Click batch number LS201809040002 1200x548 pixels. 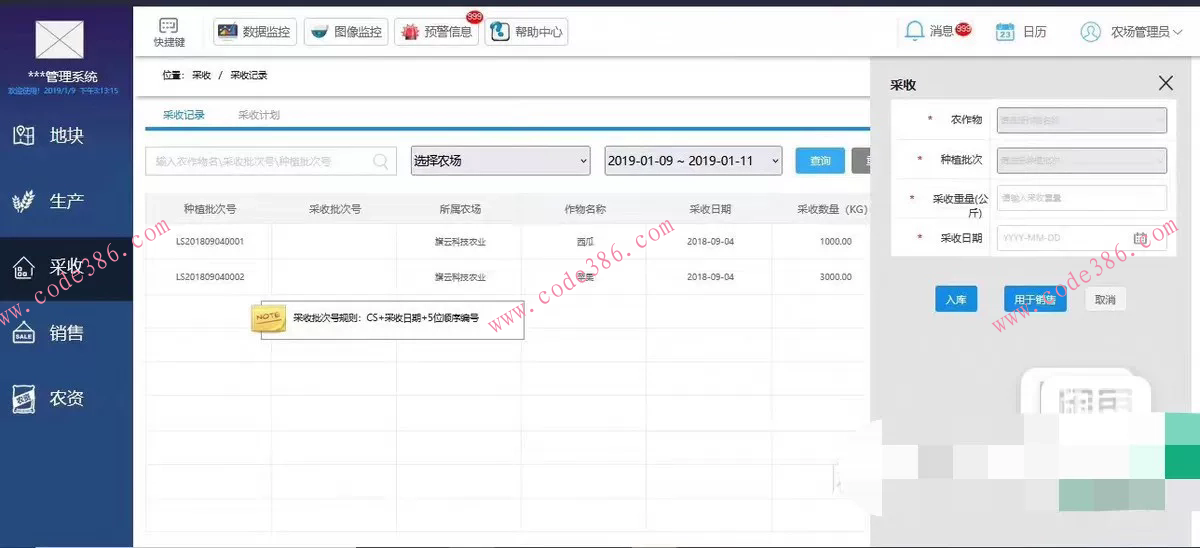pos(210,276)
